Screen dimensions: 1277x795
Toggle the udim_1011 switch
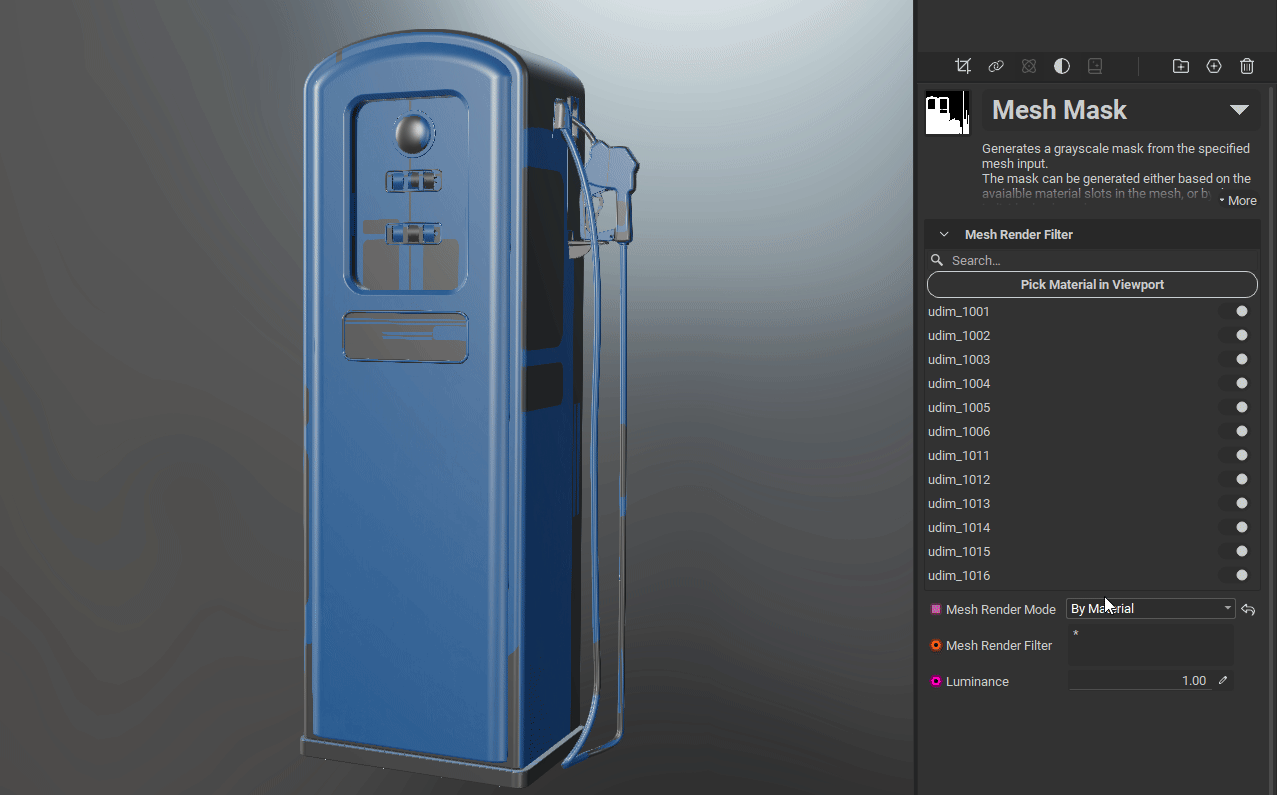pyautogui.click(x=1235, y=455)
